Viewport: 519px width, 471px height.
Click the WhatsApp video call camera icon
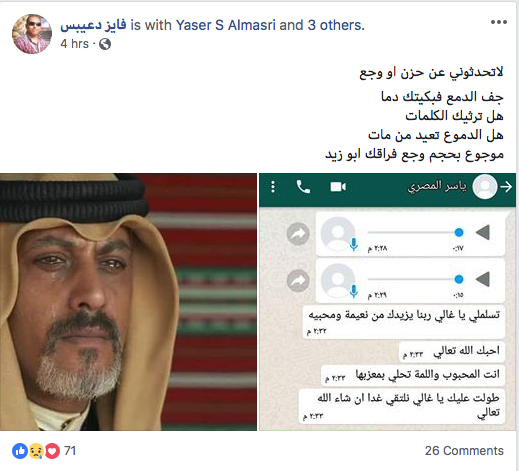pos(338,187)
